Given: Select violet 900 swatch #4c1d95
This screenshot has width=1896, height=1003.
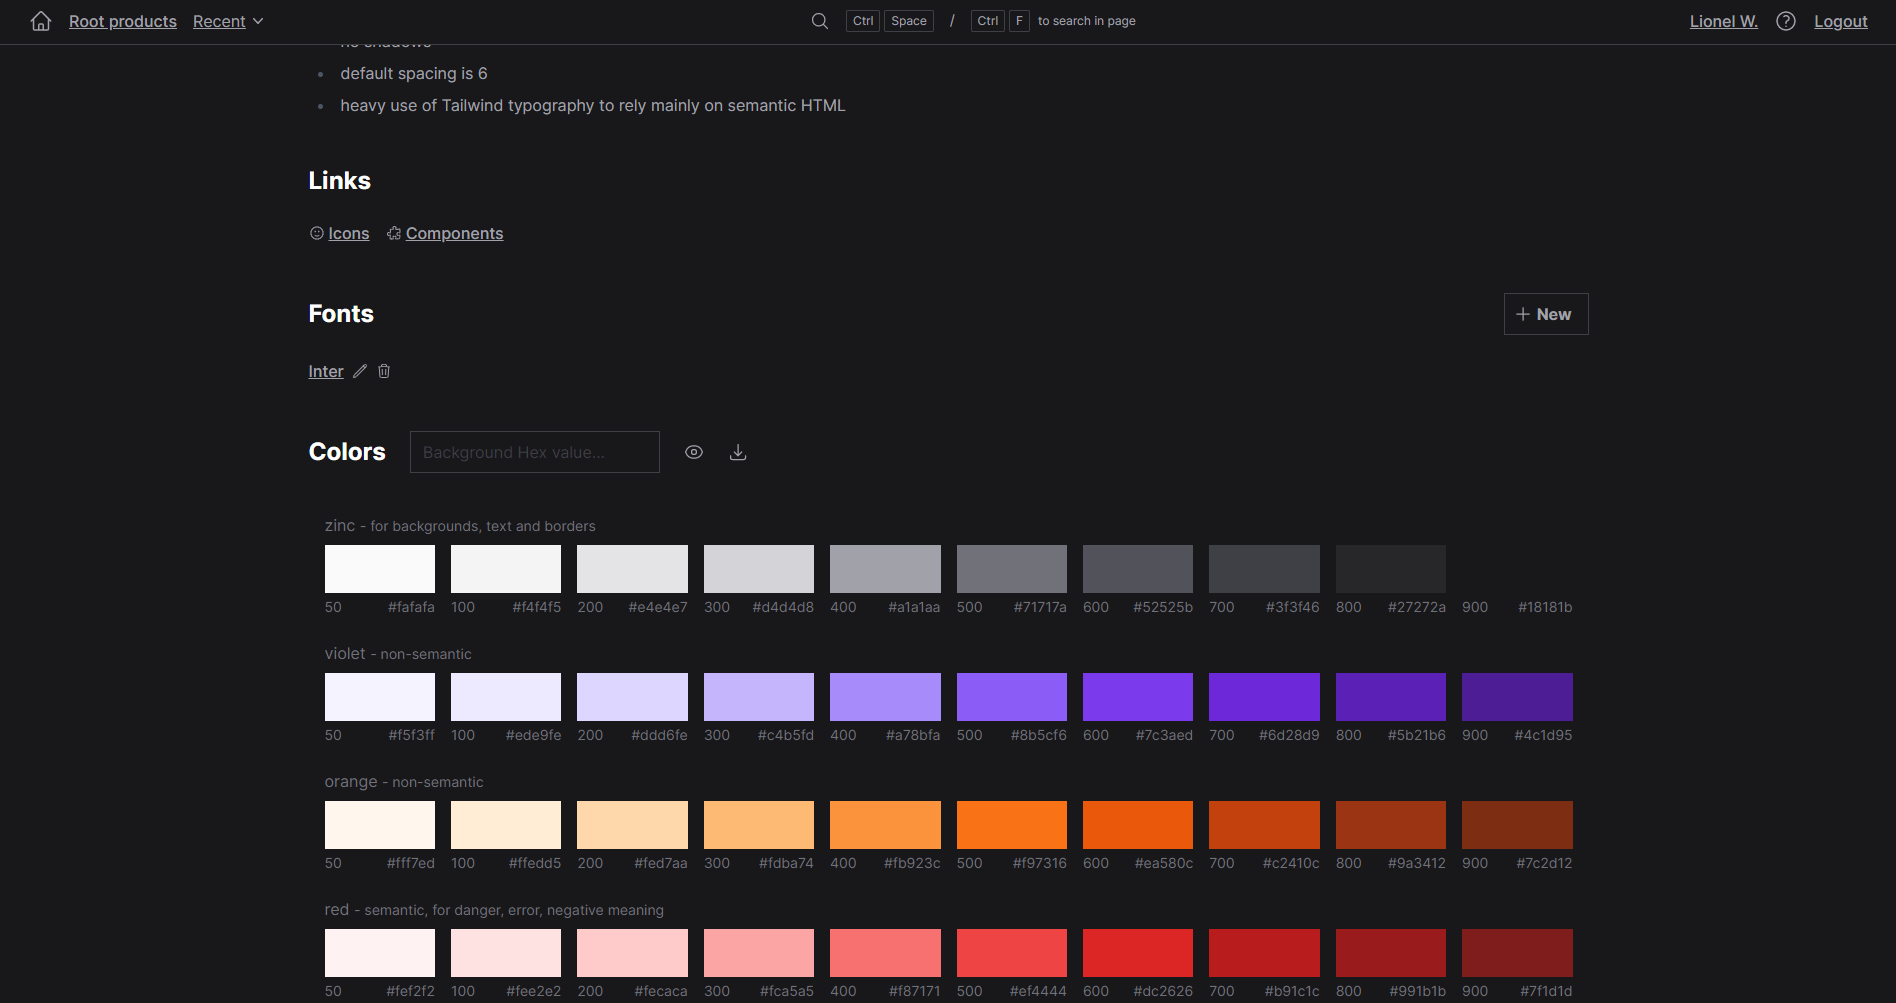Looking at the screenshot, I should 1517,697.
